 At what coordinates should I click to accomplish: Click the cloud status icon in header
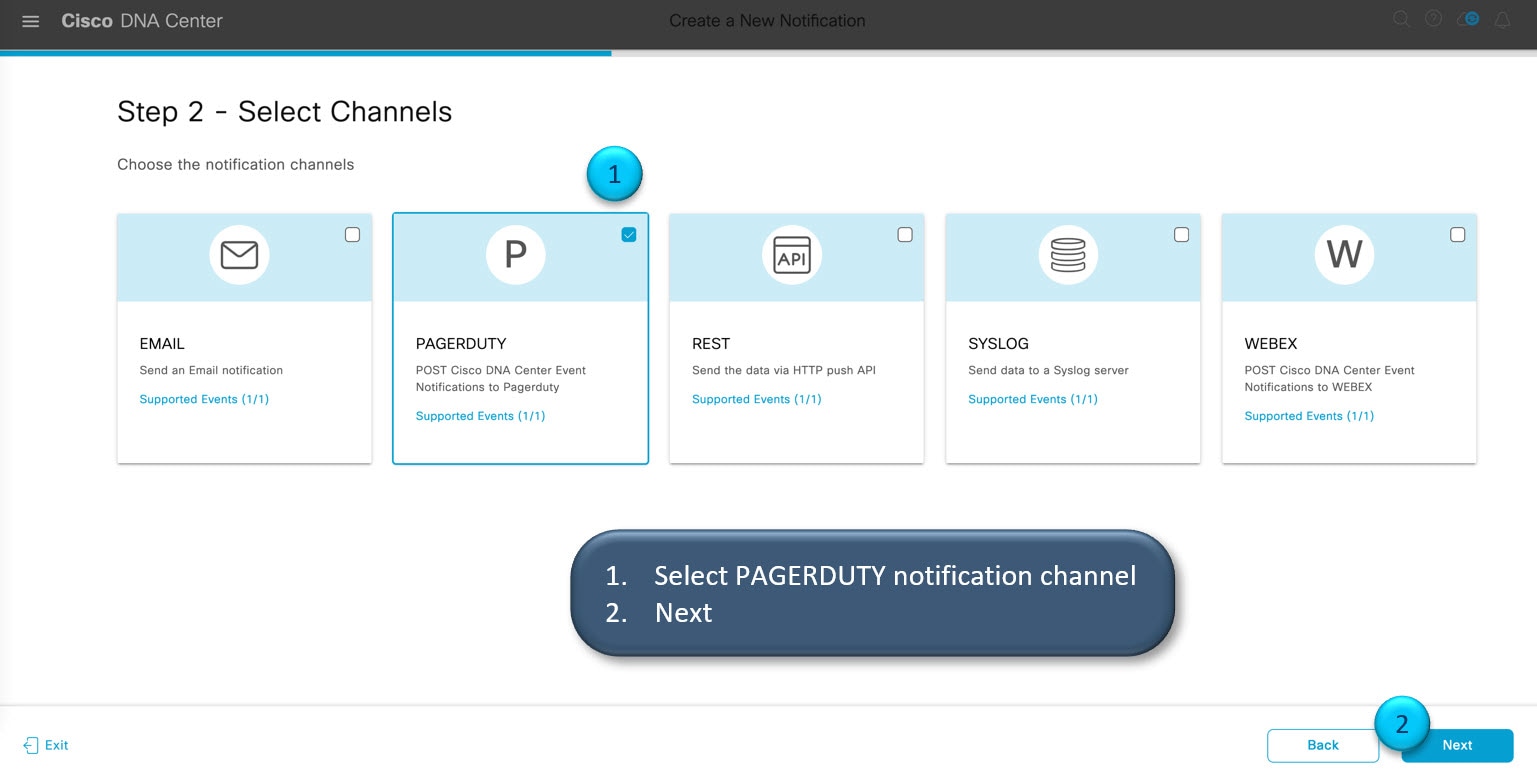1468,19
